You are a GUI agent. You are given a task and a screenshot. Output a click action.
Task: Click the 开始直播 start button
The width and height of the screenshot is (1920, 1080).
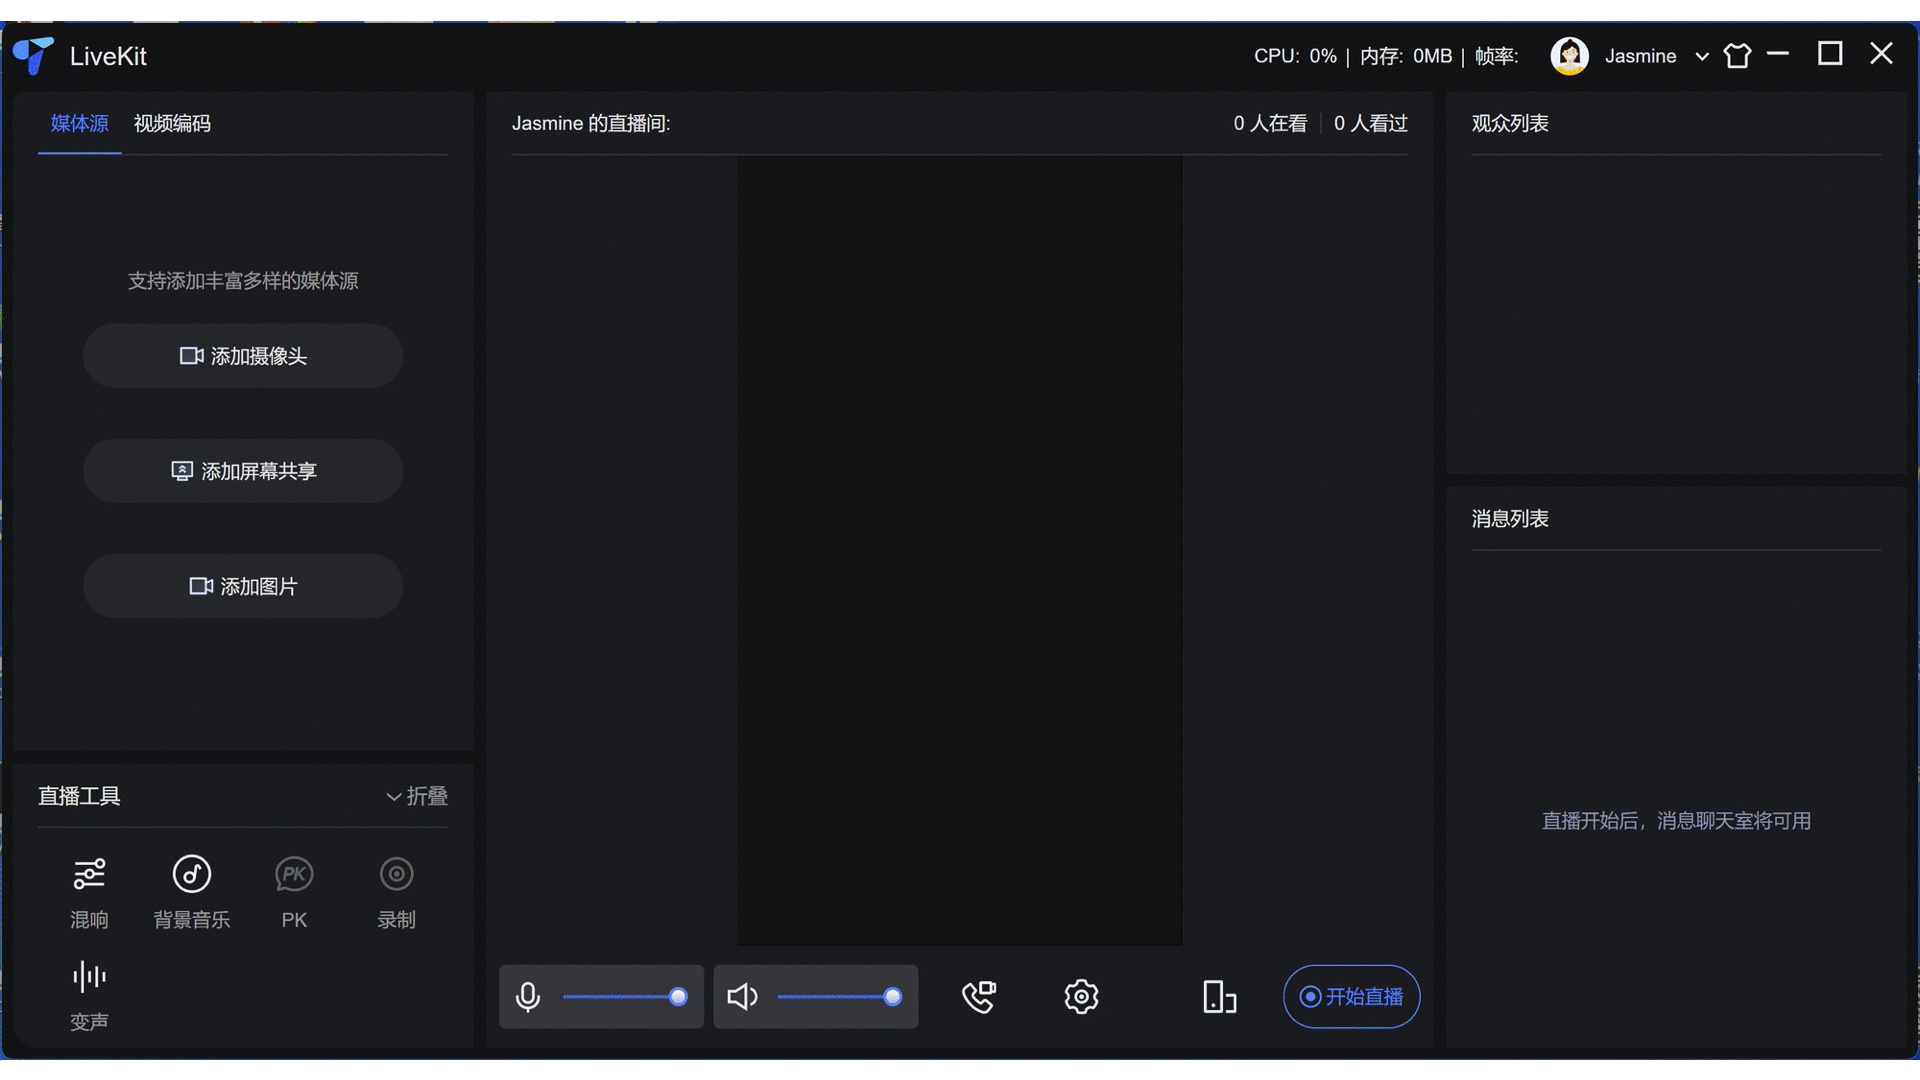pos(1351,997)
